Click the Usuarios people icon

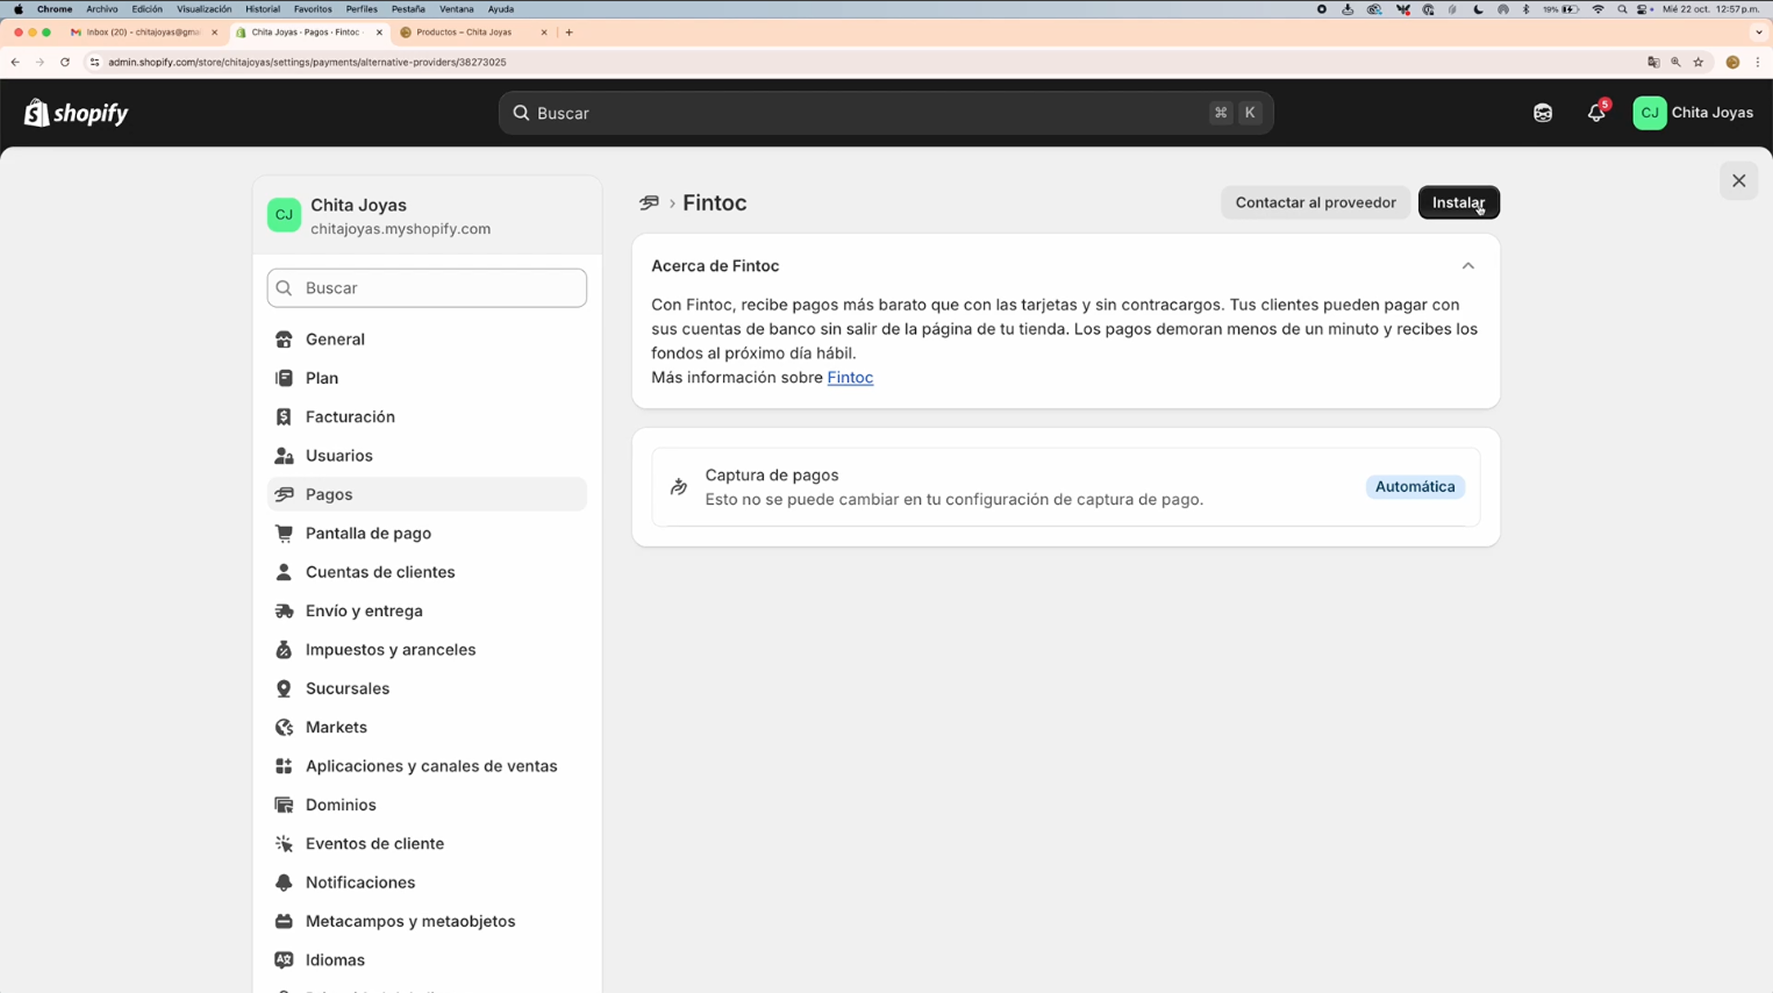click(x=284, y=456)
